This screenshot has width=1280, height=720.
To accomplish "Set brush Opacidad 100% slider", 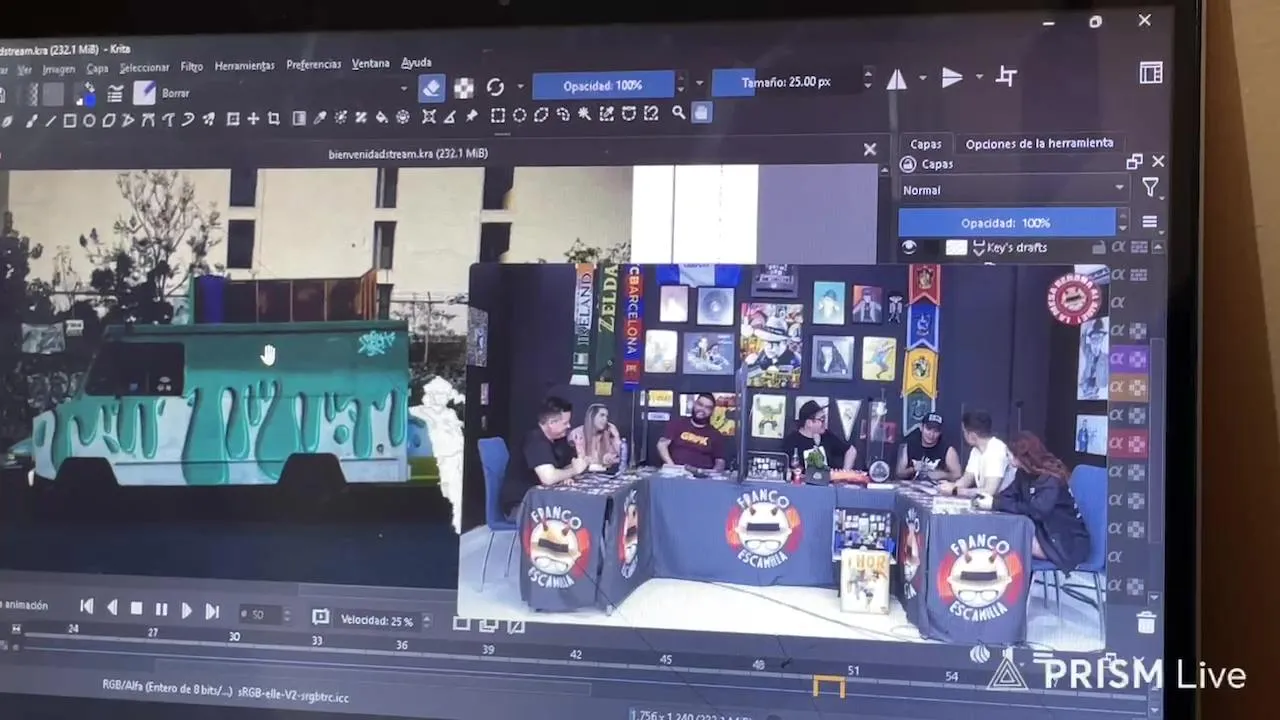I will [603, 85].
